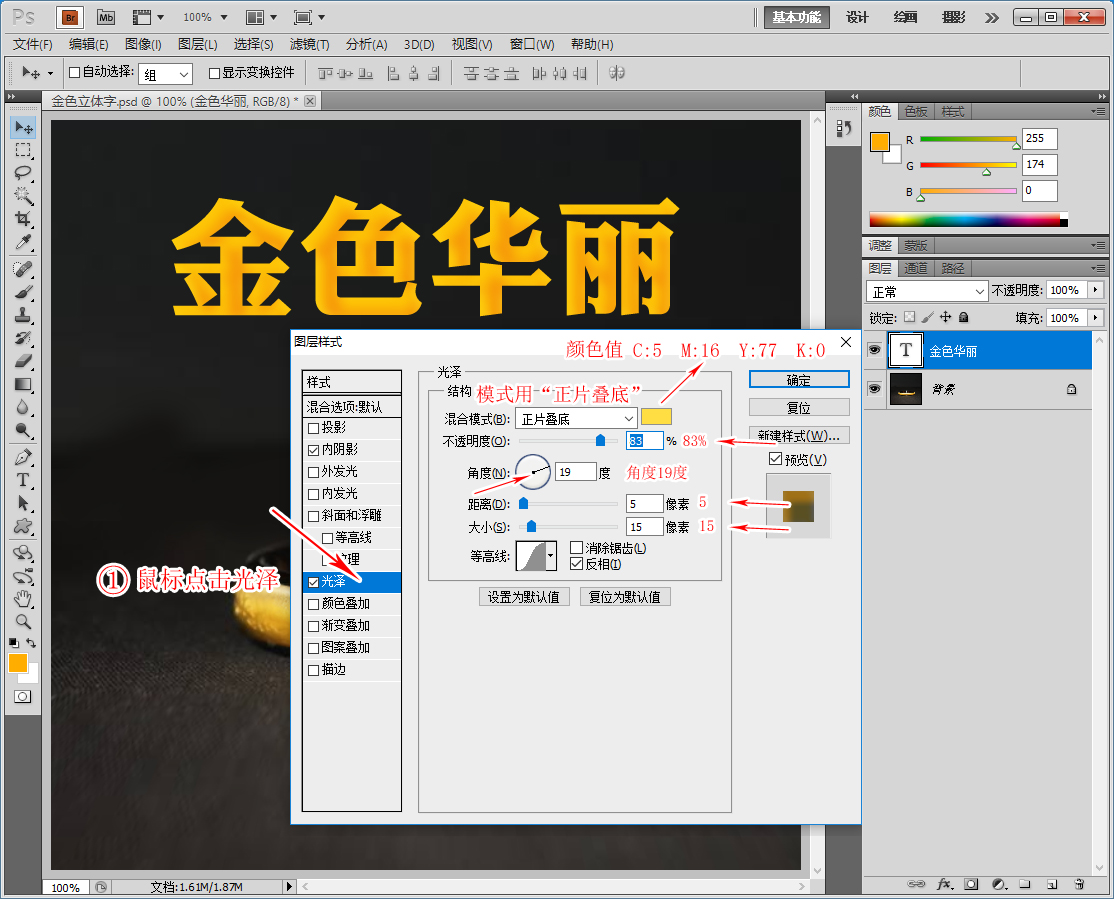
Task: Select the Move tool
Action: [x=22, y=127]
